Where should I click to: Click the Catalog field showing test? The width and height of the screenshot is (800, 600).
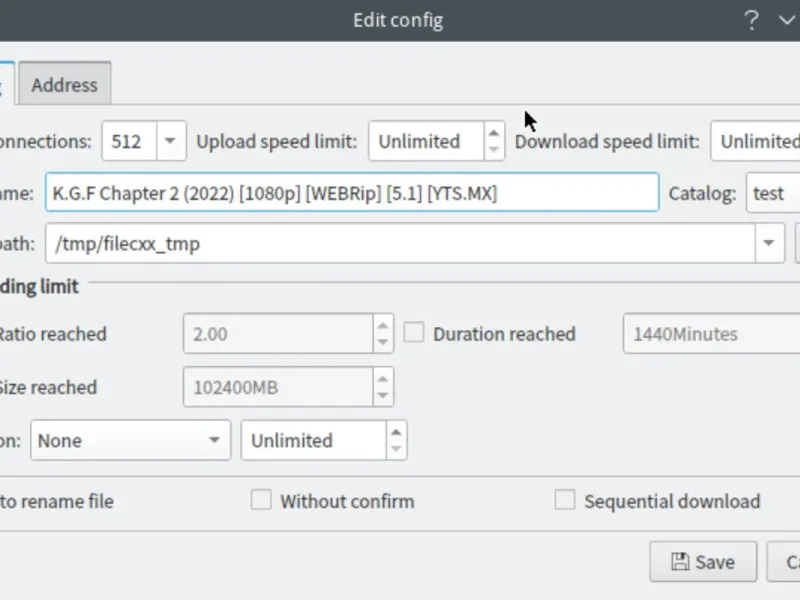click(772, 193)
